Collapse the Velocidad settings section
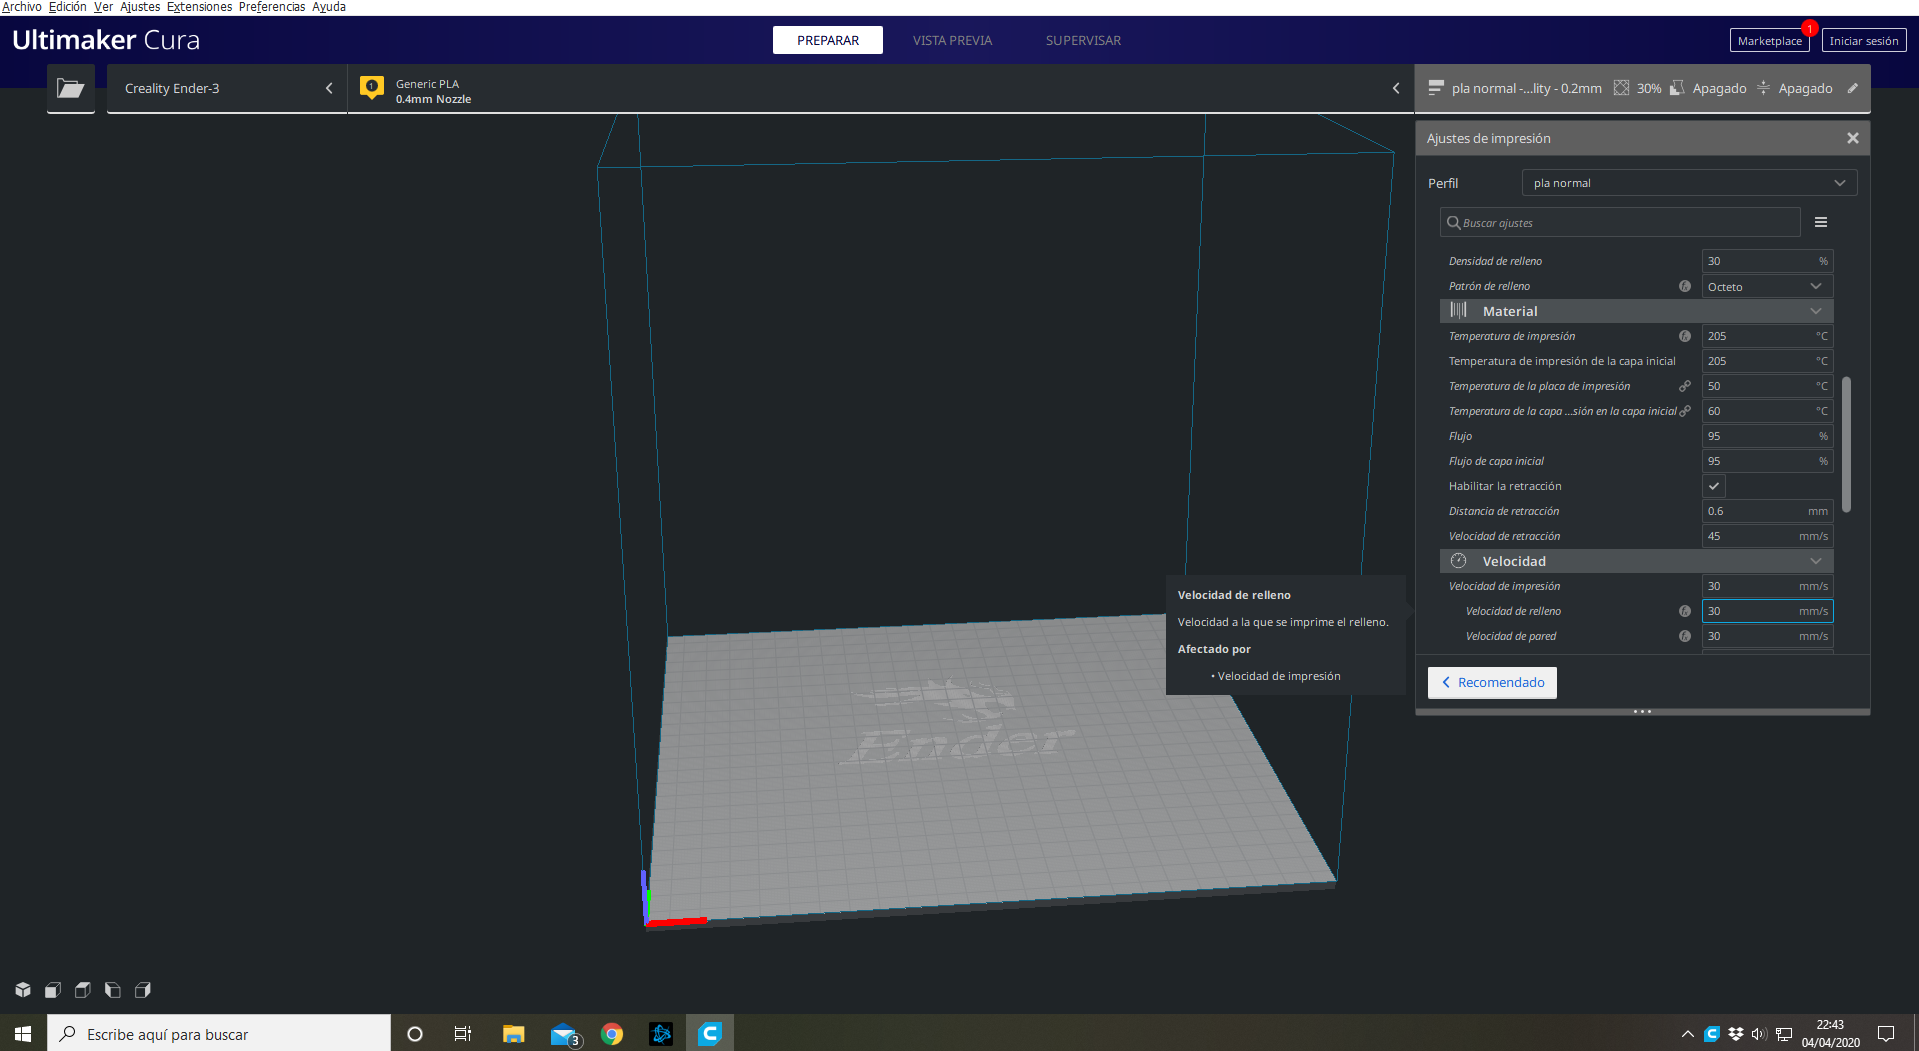This screenshot has height=1051, width=1919. click(1636, 561)
